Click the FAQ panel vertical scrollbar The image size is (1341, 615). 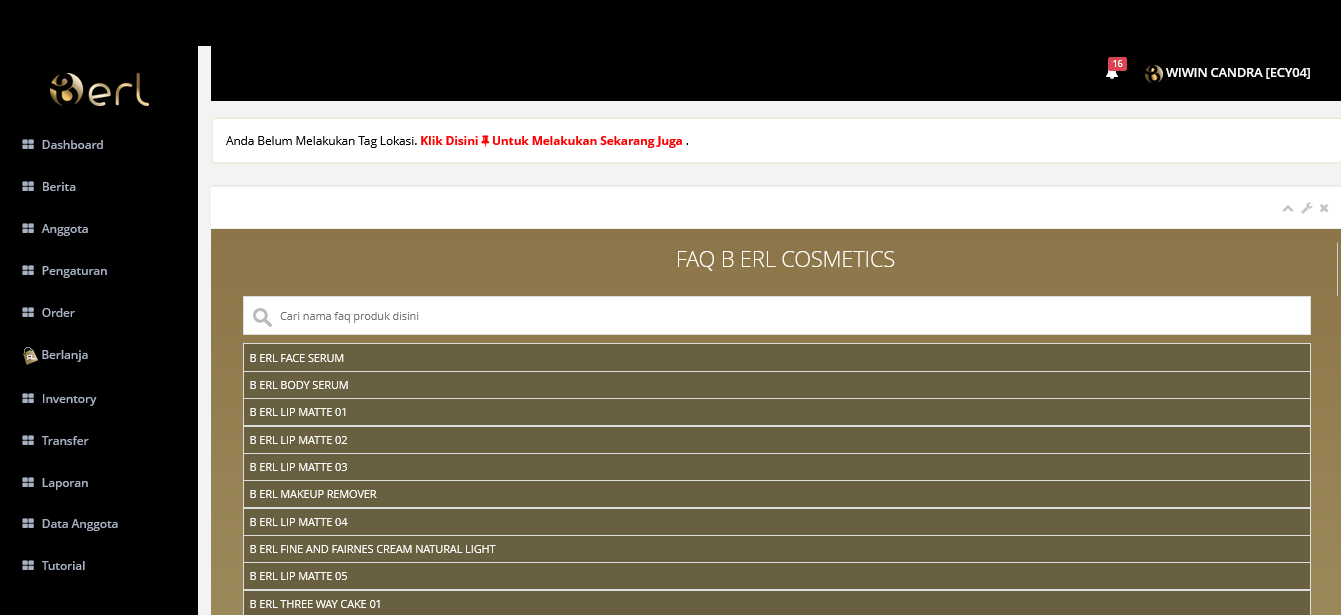pyautogui.click(x=1337, y=270)
